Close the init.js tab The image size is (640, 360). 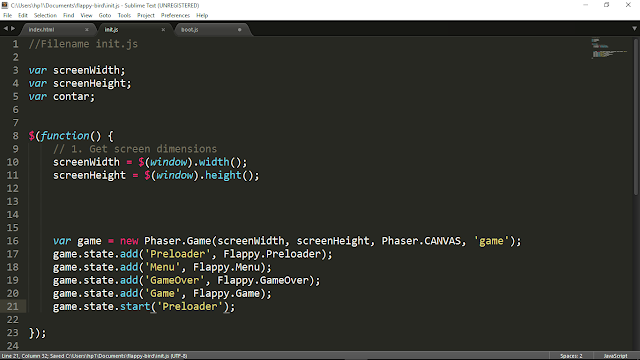163,30
